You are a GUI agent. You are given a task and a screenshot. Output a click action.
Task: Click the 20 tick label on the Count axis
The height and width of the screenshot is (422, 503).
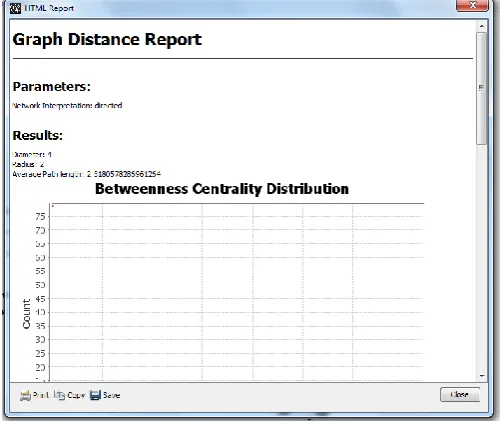coord(40,367)
